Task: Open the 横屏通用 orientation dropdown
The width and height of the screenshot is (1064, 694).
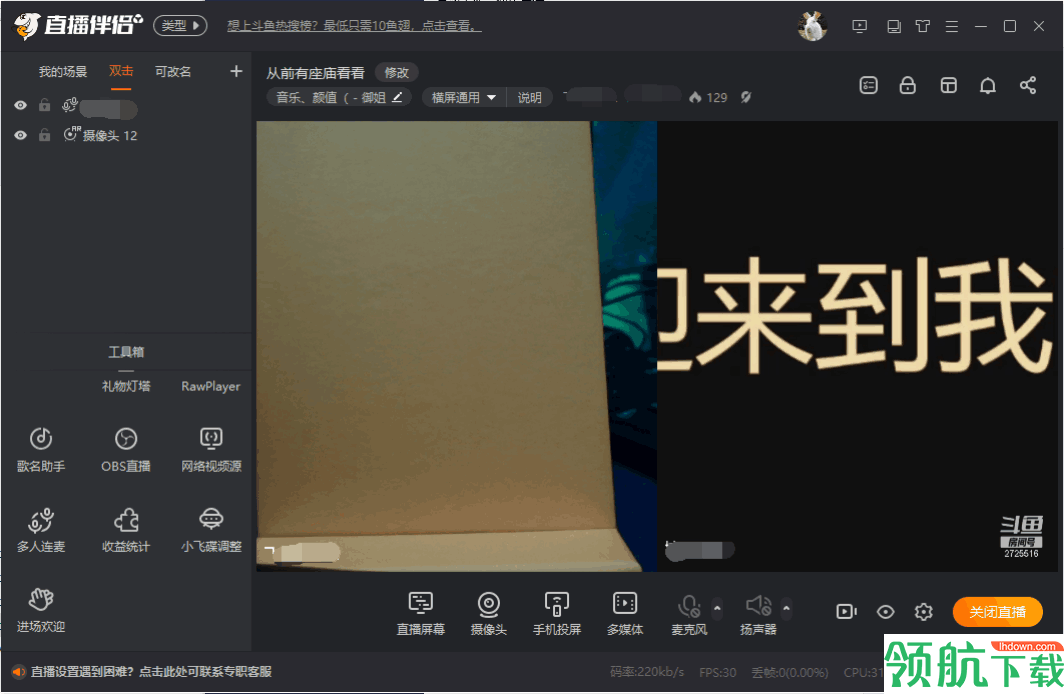Action: coord(463,97)
